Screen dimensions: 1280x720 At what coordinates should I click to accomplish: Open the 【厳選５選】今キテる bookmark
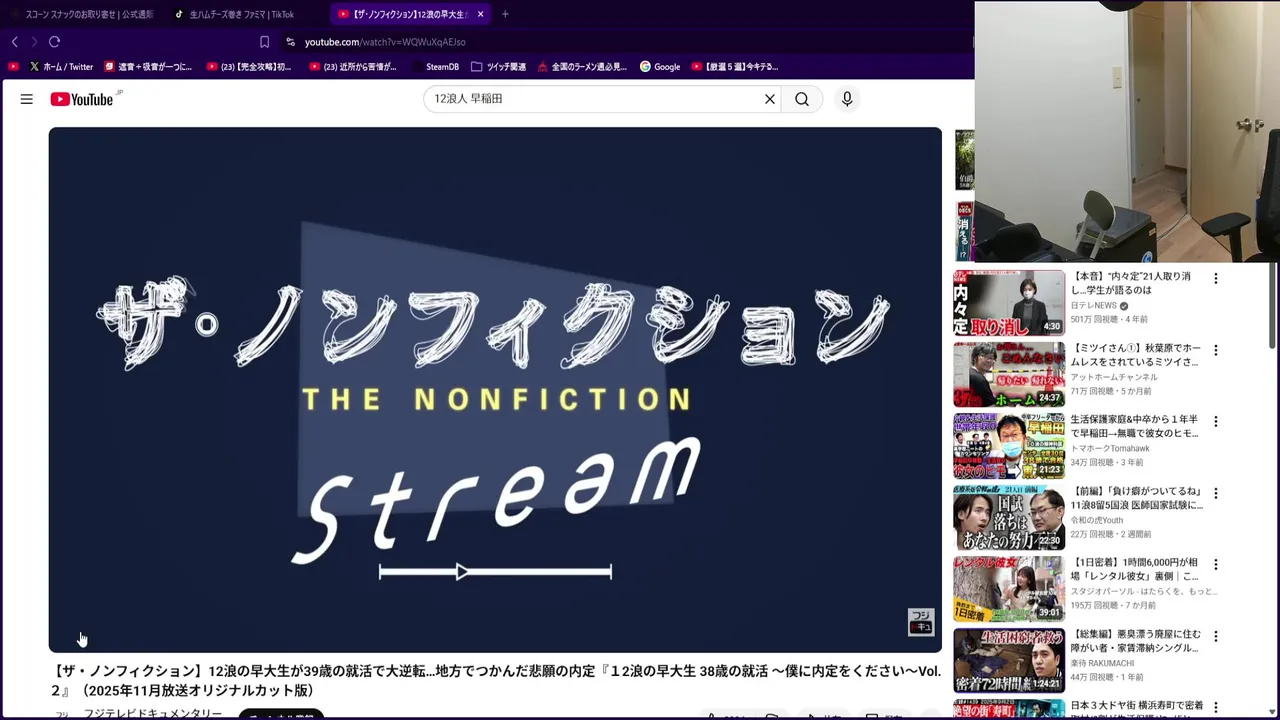point(735,67)
